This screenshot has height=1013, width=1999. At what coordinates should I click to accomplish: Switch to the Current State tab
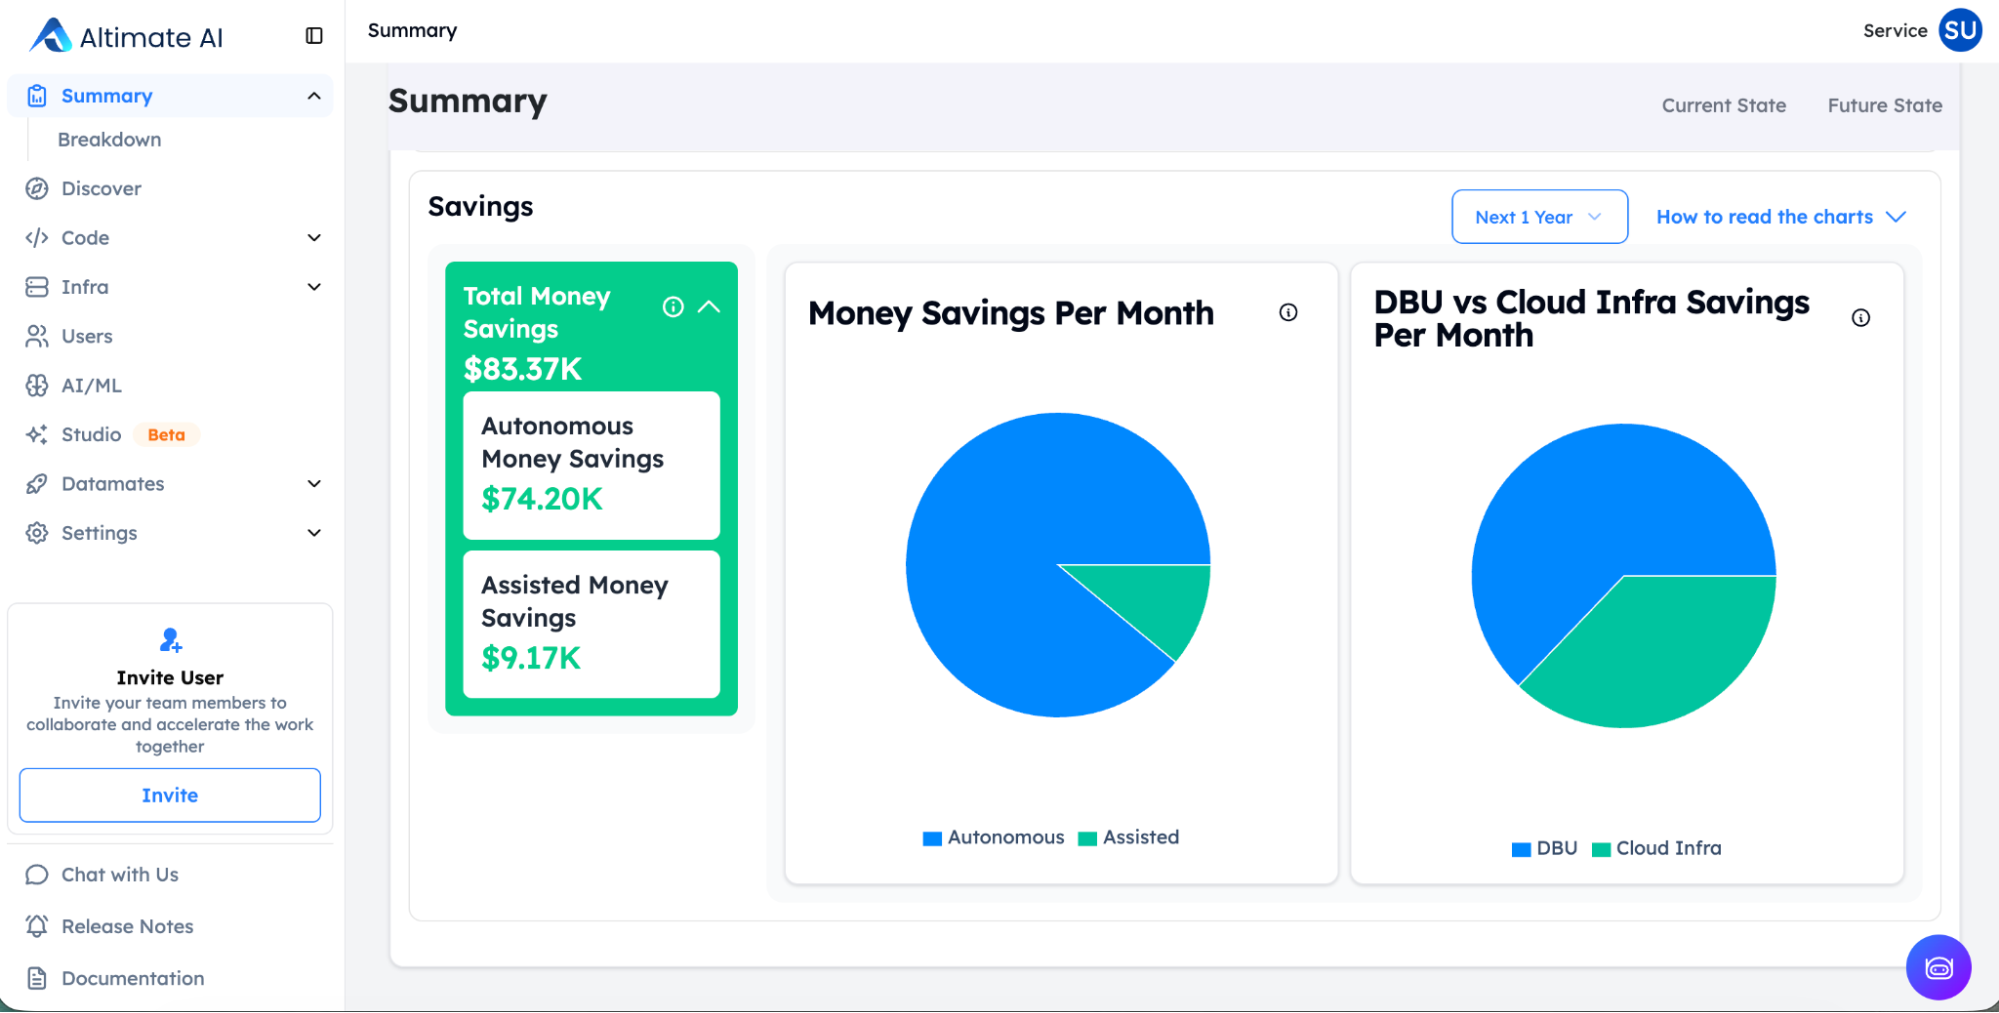[1723, 106]
